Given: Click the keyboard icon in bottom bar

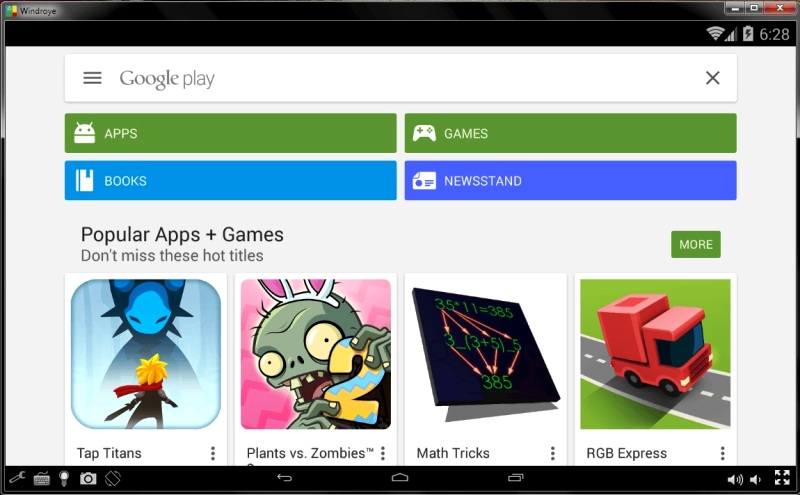Looking at the screenshot, I should (x=41, y=479).
